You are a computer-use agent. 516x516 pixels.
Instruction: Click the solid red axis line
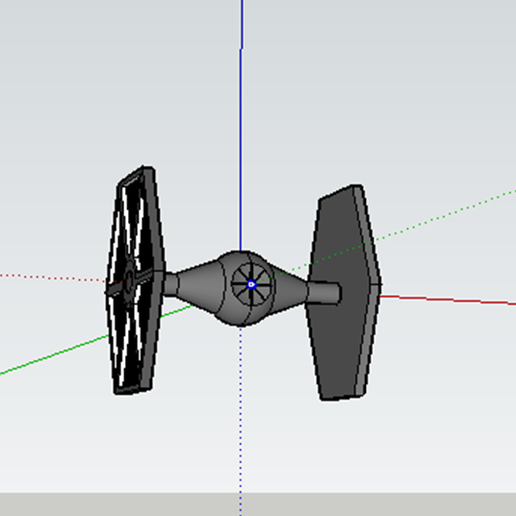[448, 300]
